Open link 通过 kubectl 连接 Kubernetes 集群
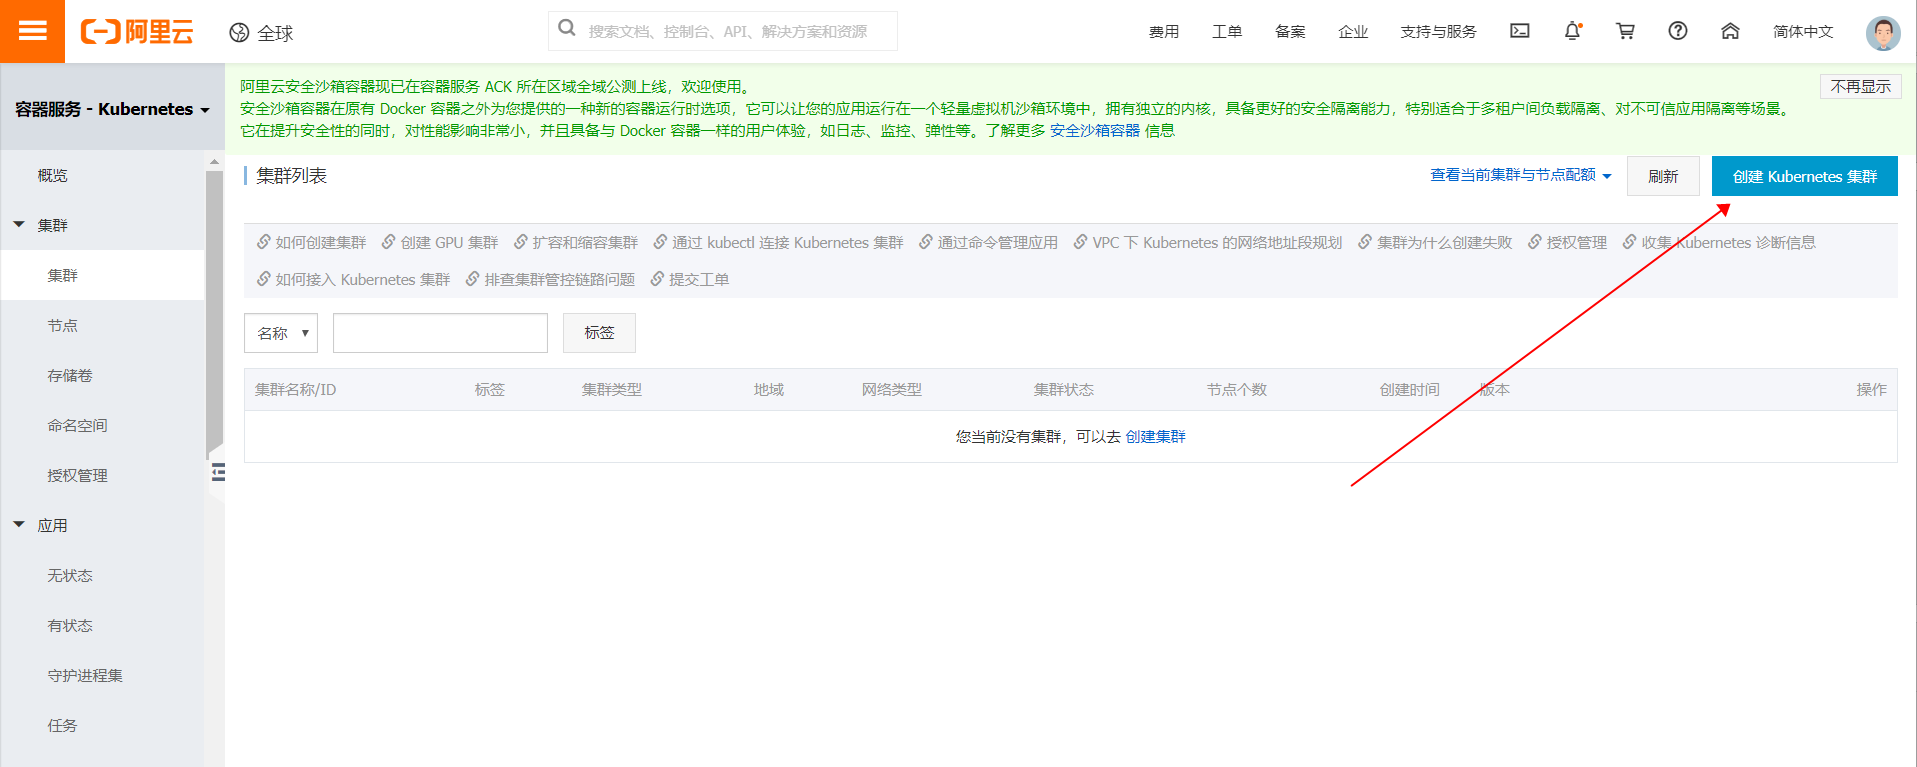This screenshot has width=1917, height=767. tap(778, 242)
